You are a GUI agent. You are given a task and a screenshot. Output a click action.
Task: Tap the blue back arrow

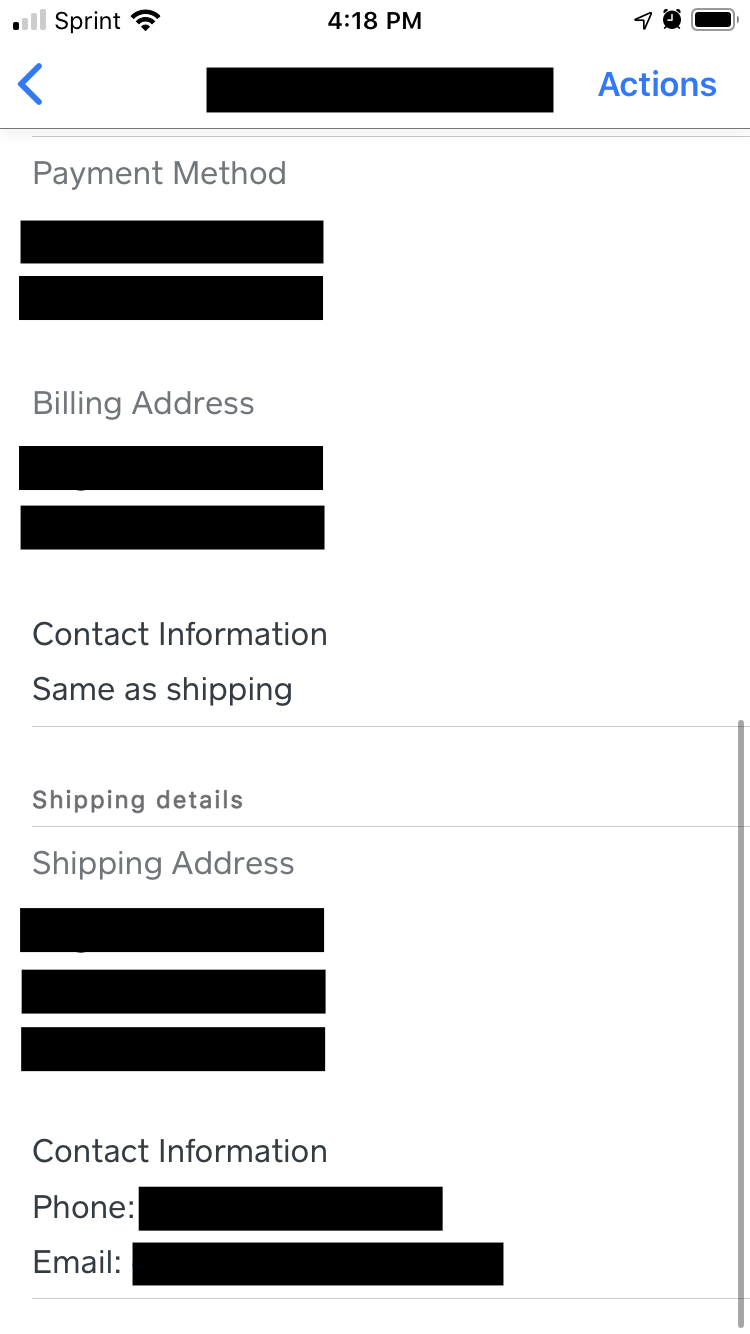point(31,85)
